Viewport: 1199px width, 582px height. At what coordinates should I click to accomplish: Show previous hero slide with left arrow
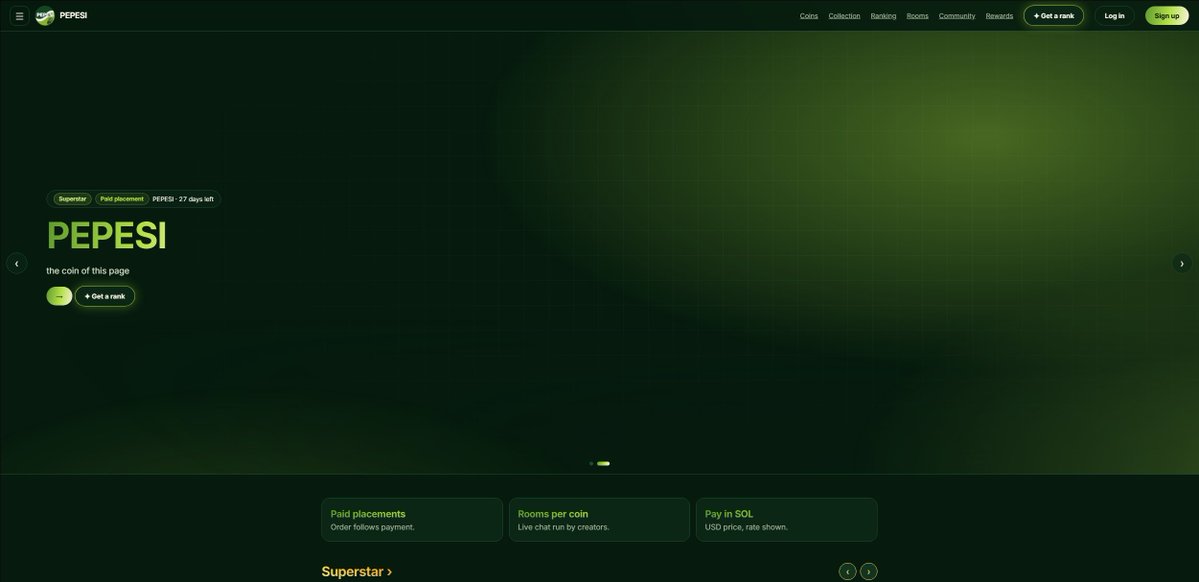click(17, 263)
